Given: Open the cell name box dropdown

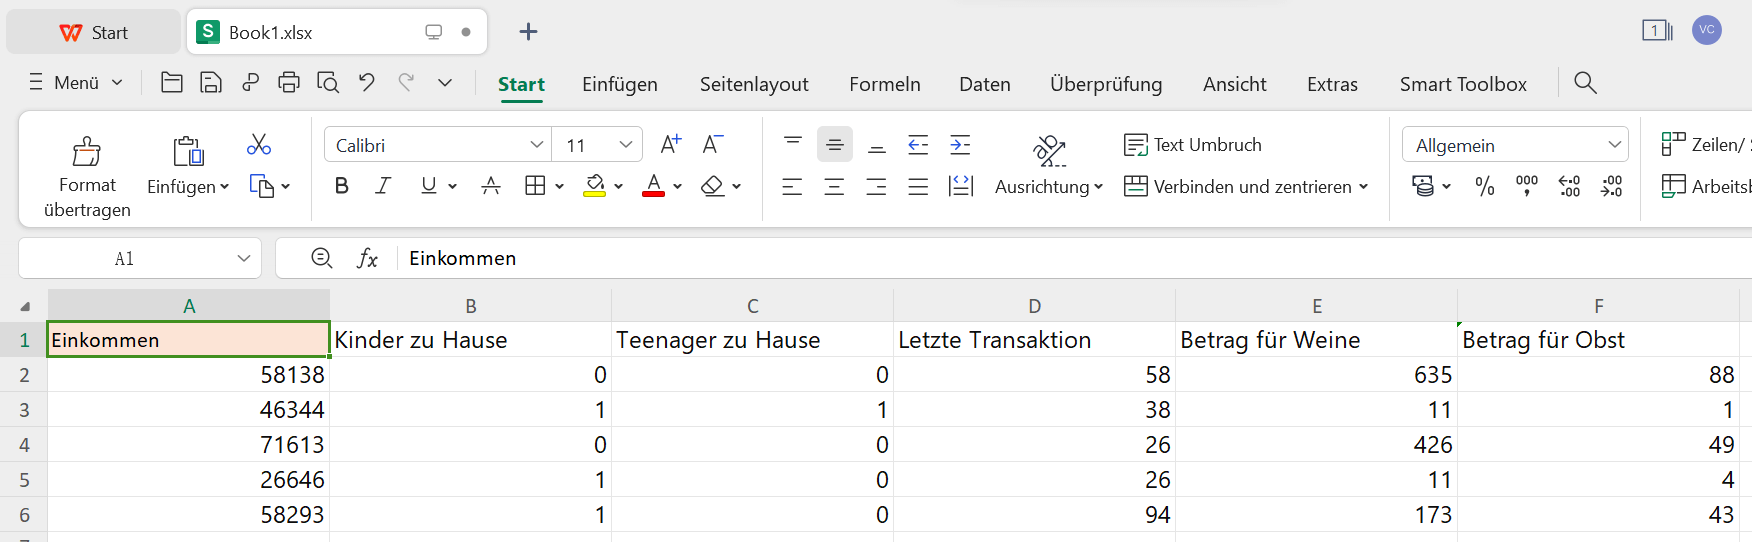Looking at the screenshot, I should pos(244,259).
